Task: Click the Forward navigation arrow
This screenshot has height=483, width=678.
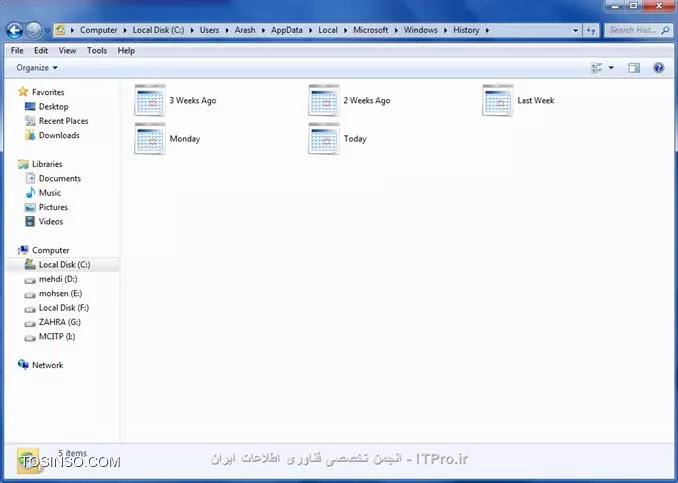Action: [x=34, y=30]
